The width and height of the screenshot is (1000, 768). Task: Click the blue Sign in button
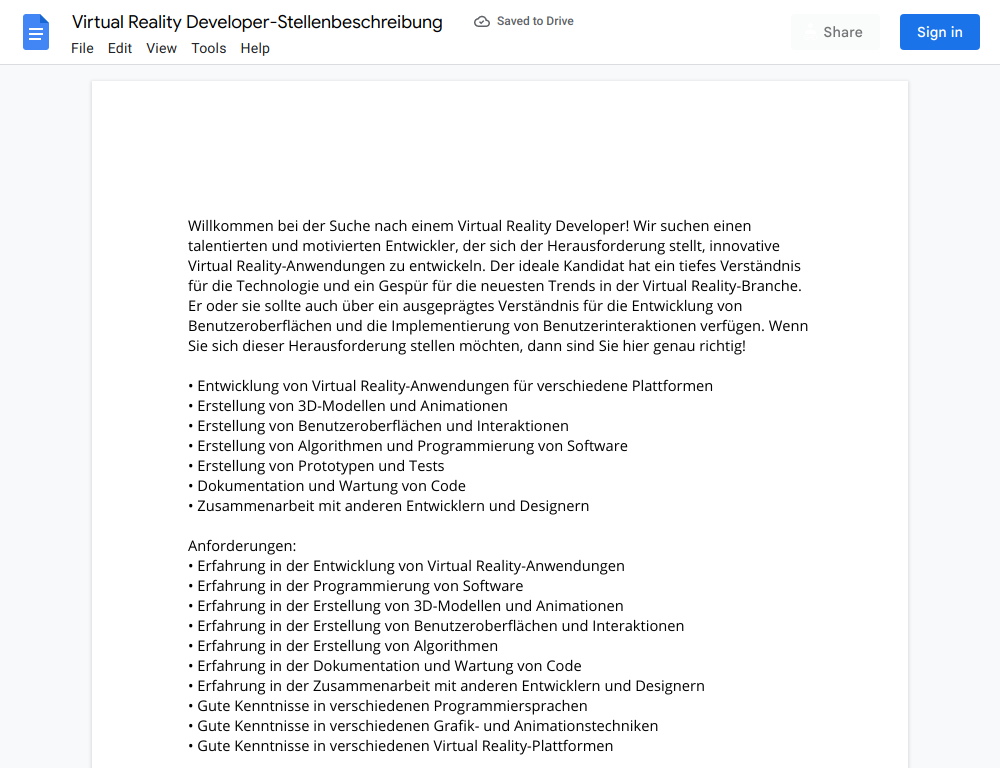tap(939, 32)
